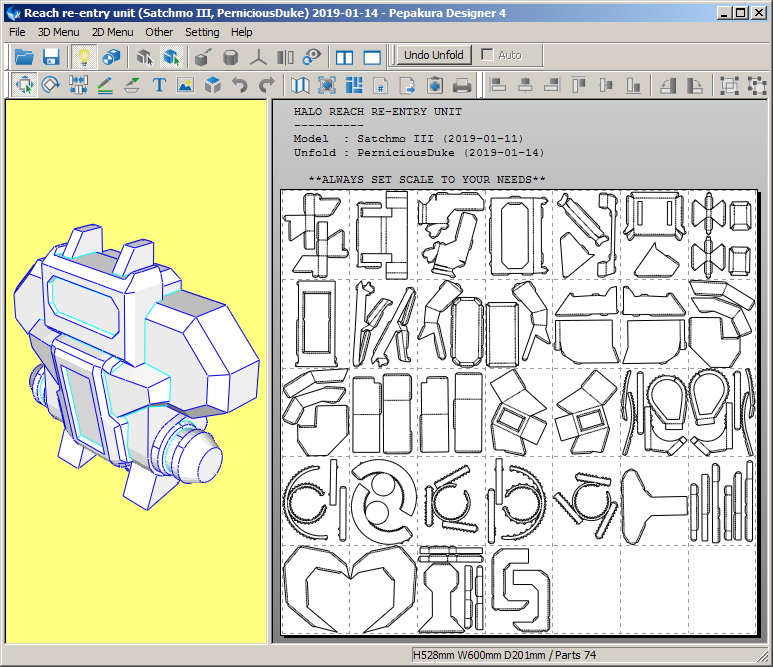Select the heart-shaped part on the pattern
Screen dimensions: 773x667
pos(350,589)
